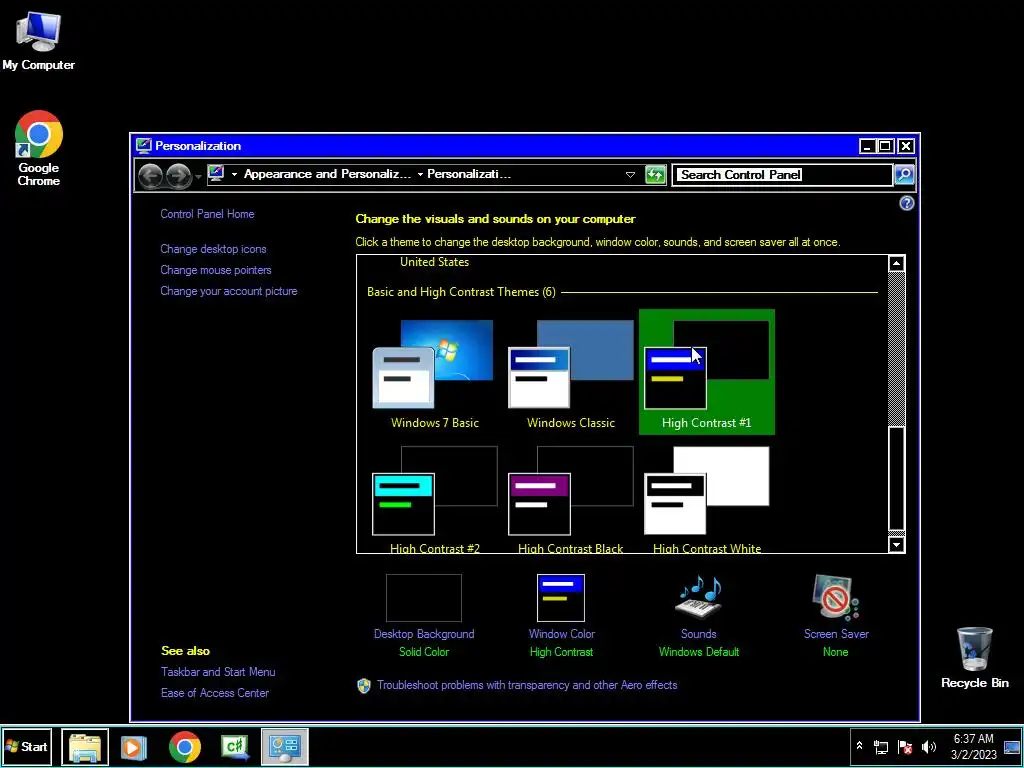Image resolution: width=1024 pixels, height=768 pixels.
Task: Show hidden tray icons arrow
Action: pos(859,746)
